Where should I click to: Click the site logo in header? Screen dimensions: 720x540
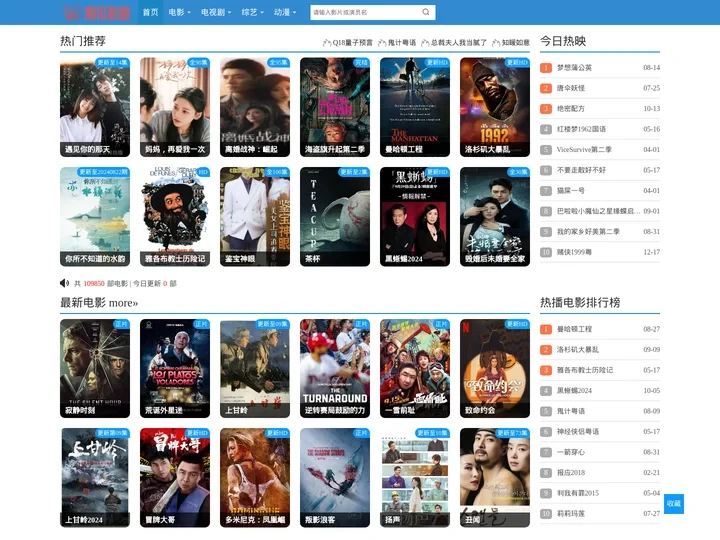97,12
